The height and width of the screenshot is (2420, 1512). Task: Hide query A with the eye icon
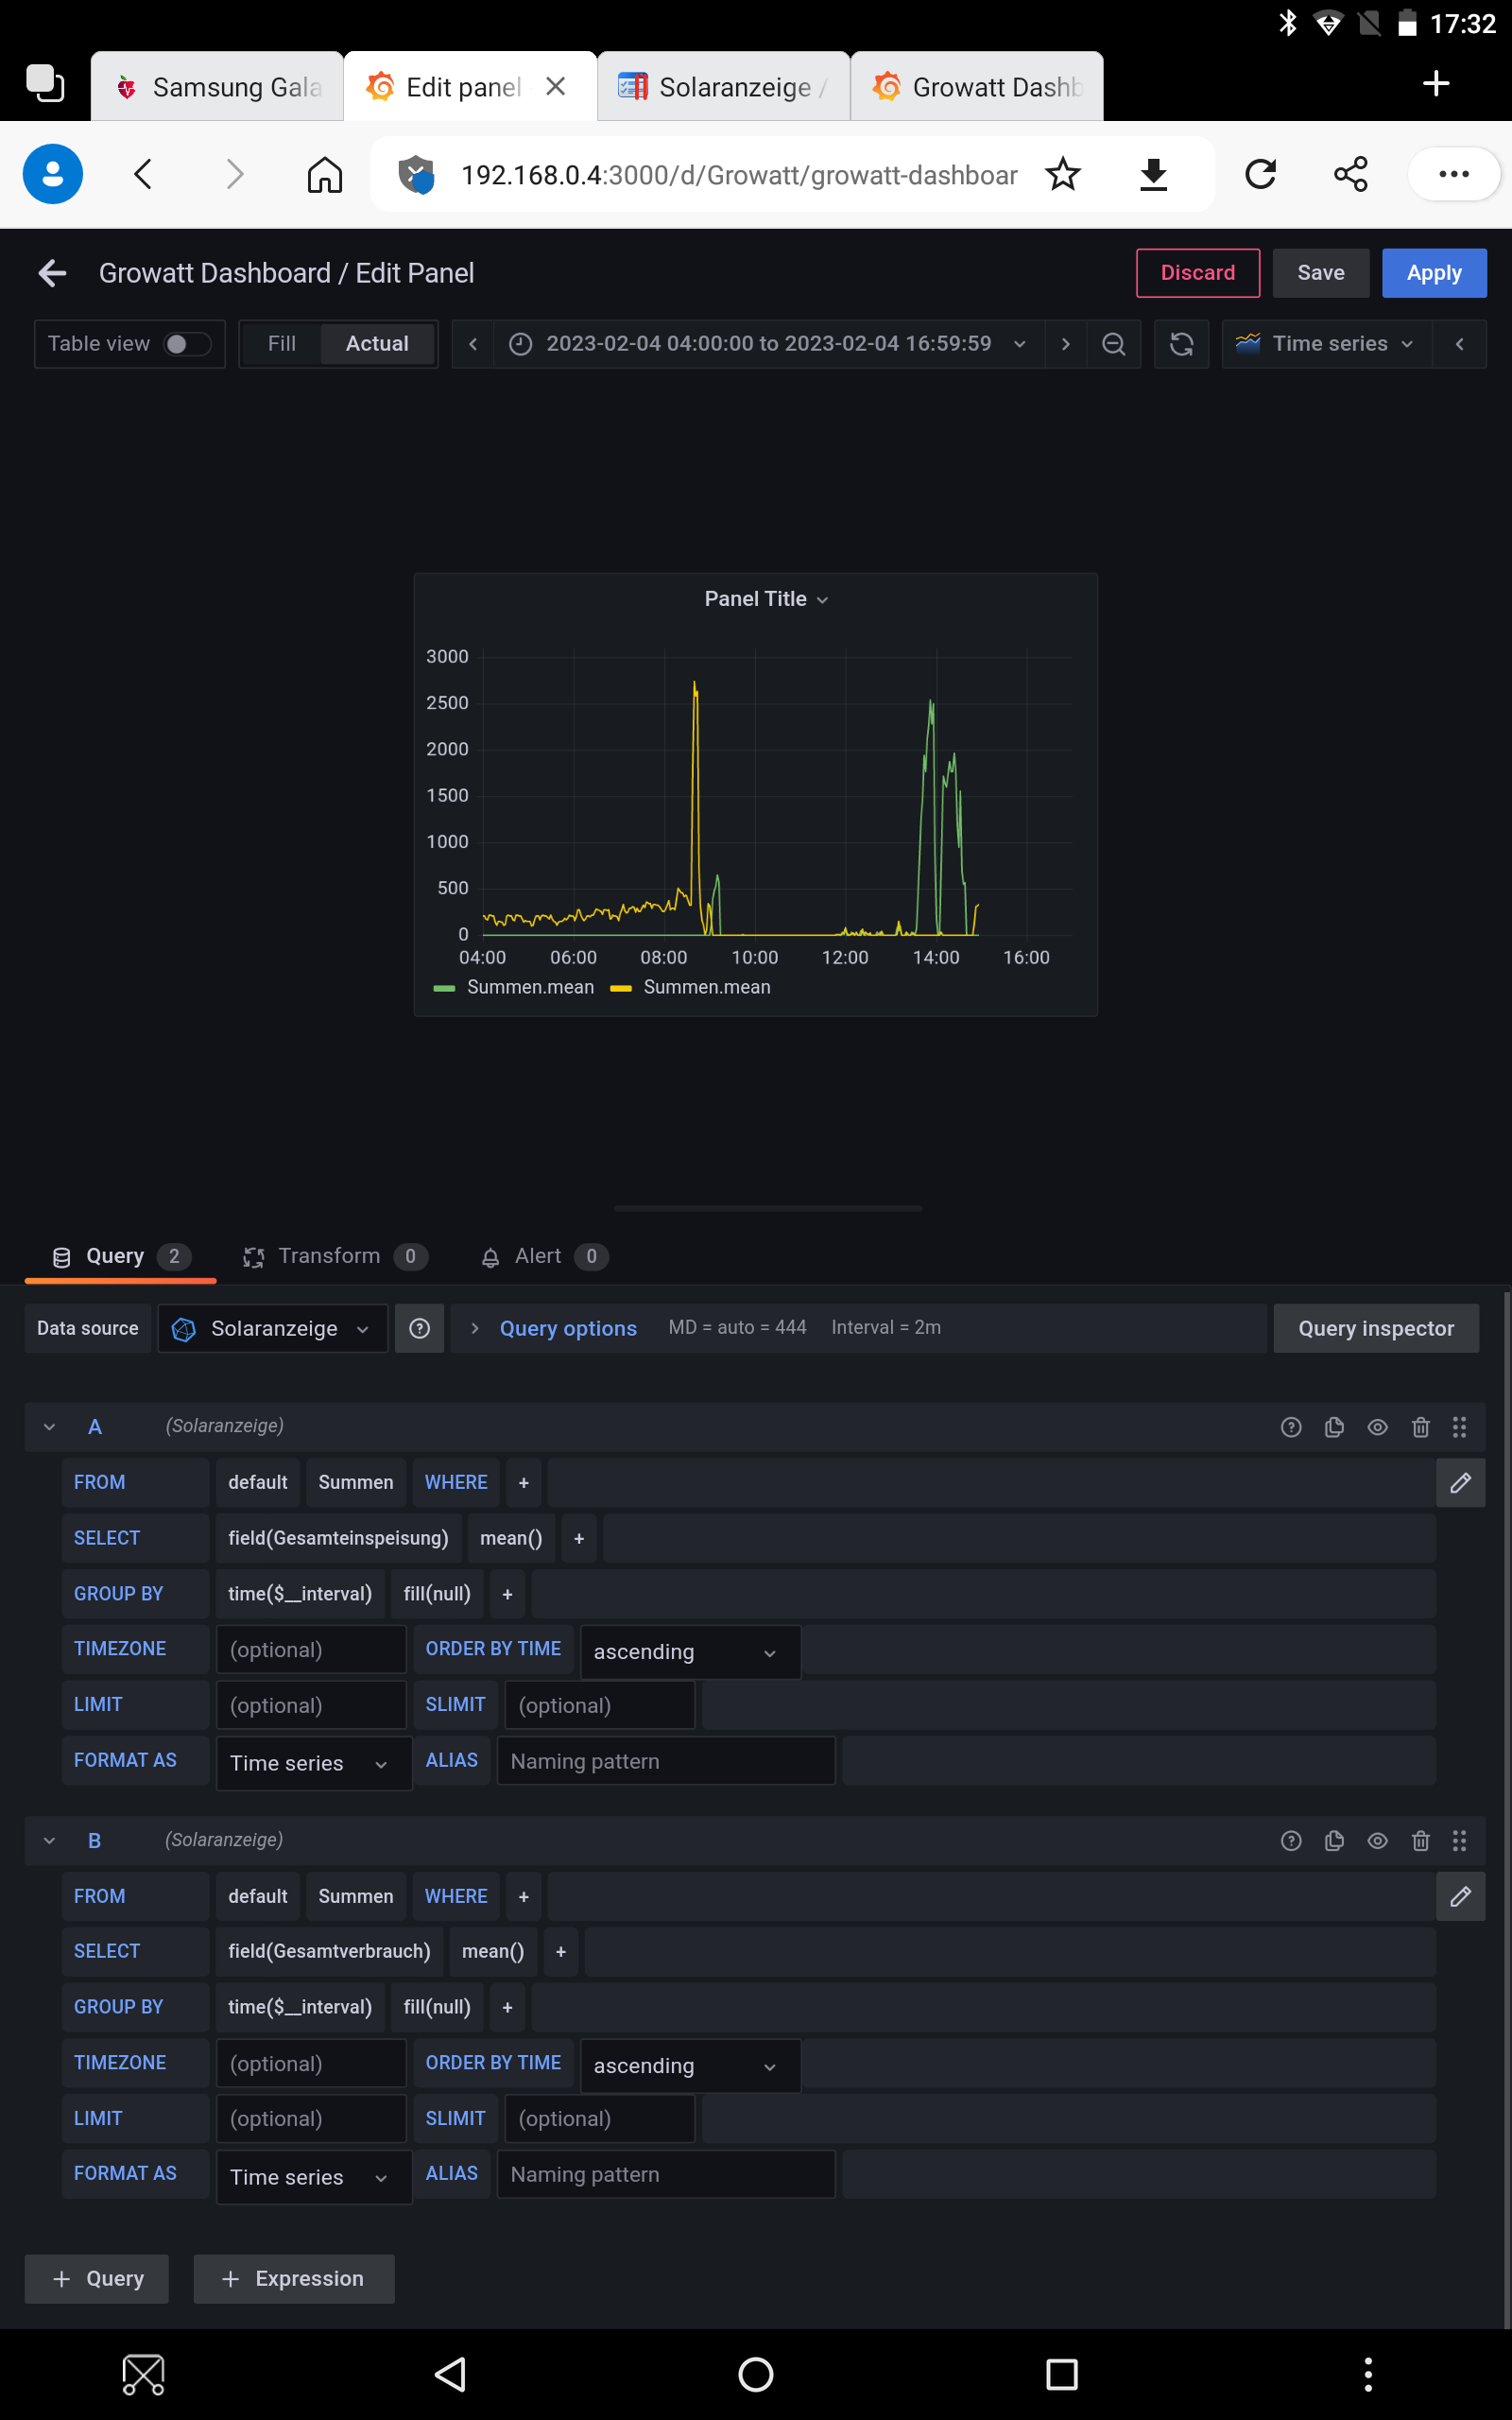pyautogui.click(x=1377, y=1427)
